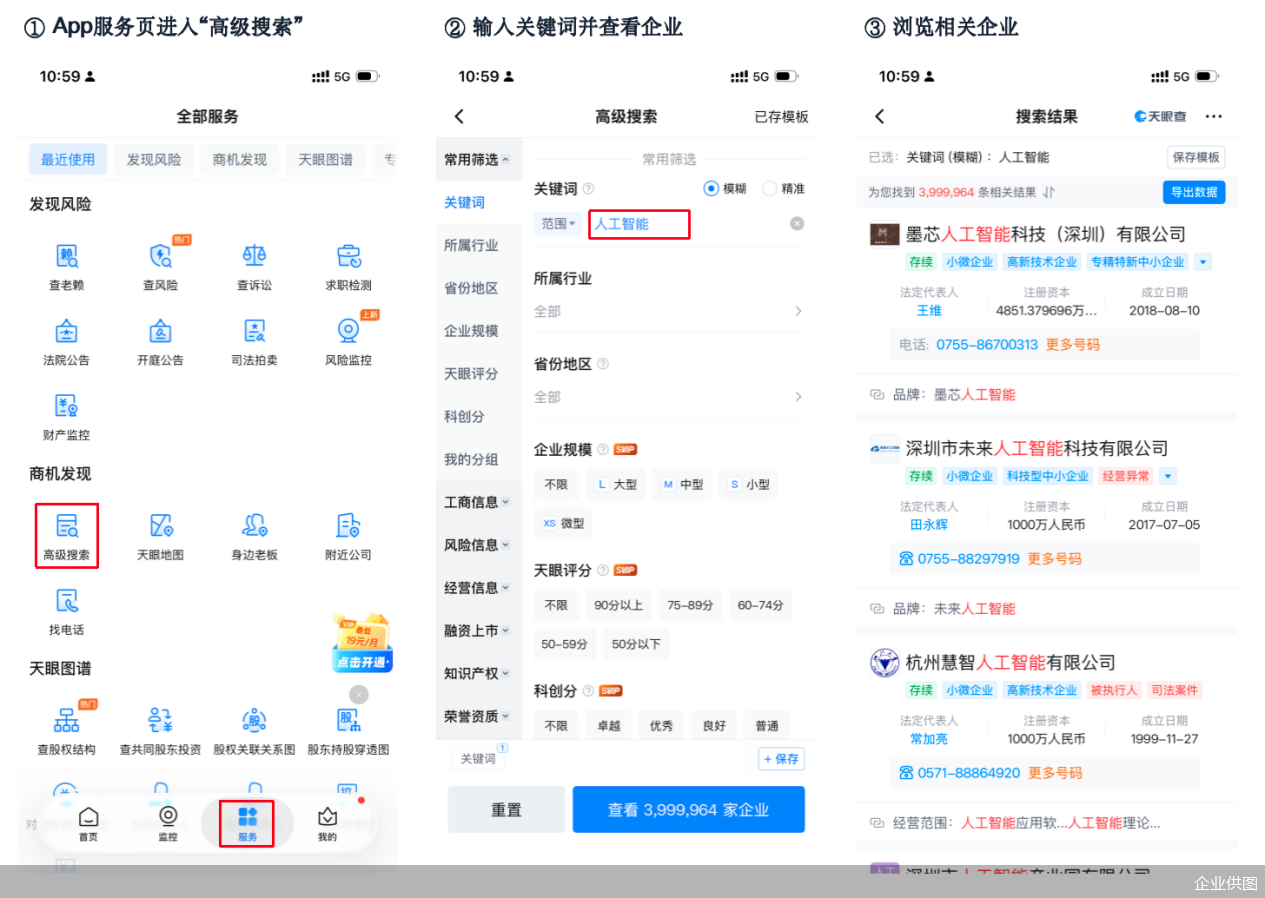Open the 身边老板 icon
The image size is (1265, 898).
(x=254, y=526)
